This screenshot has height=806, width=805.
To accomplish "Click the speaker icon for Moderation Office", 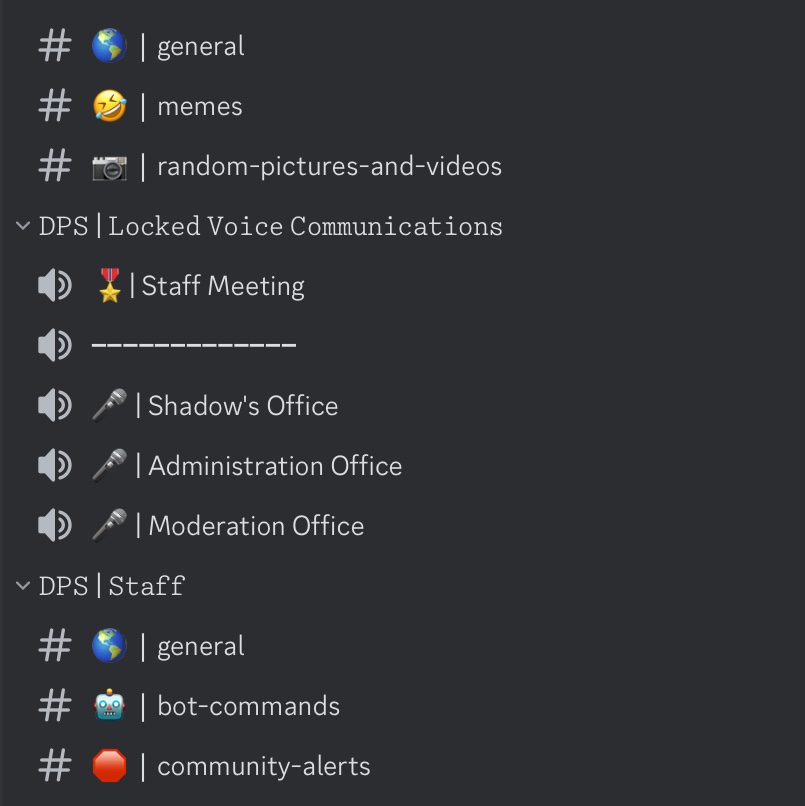I will click(55, 526).
